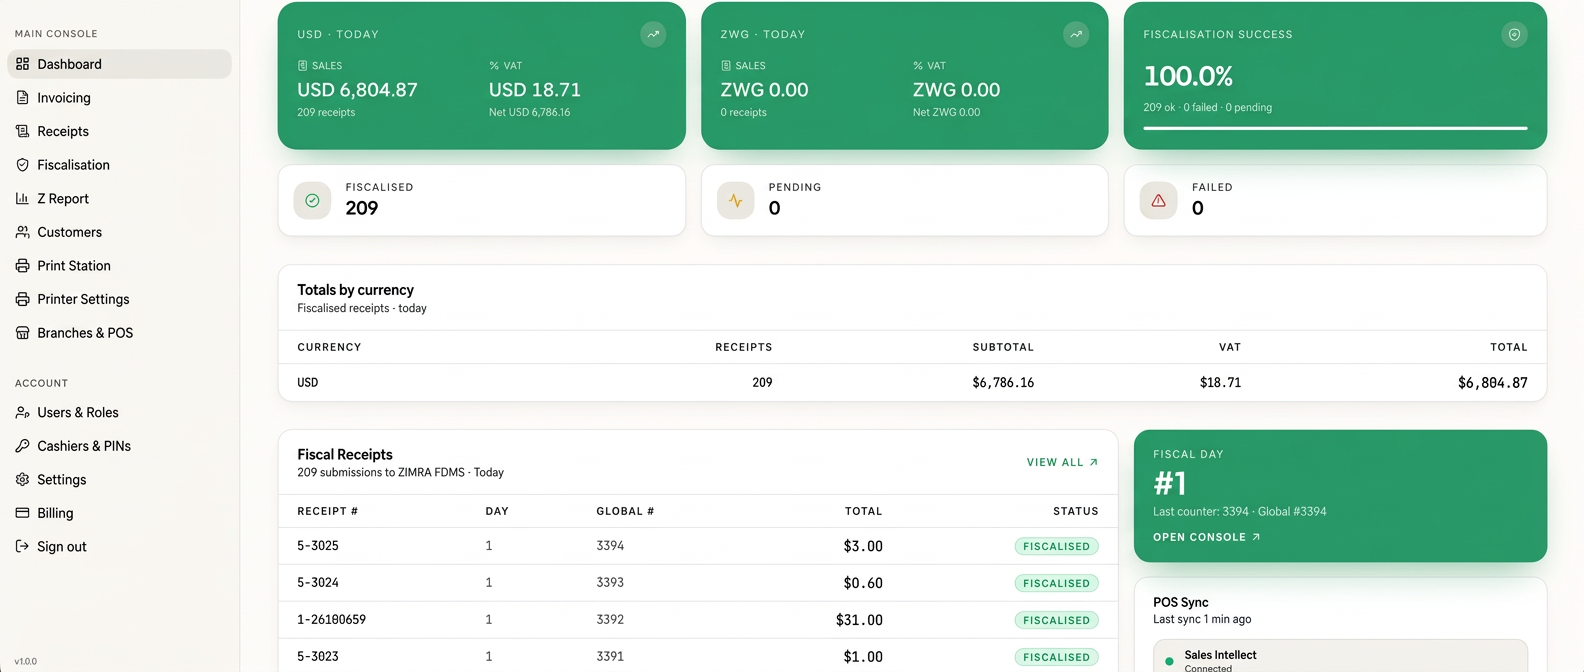Viewport: 1584px width, 672px height.
Task: Click OPEN CONSOLE on Fiscal Day card
Action: tap(1206, 537)
